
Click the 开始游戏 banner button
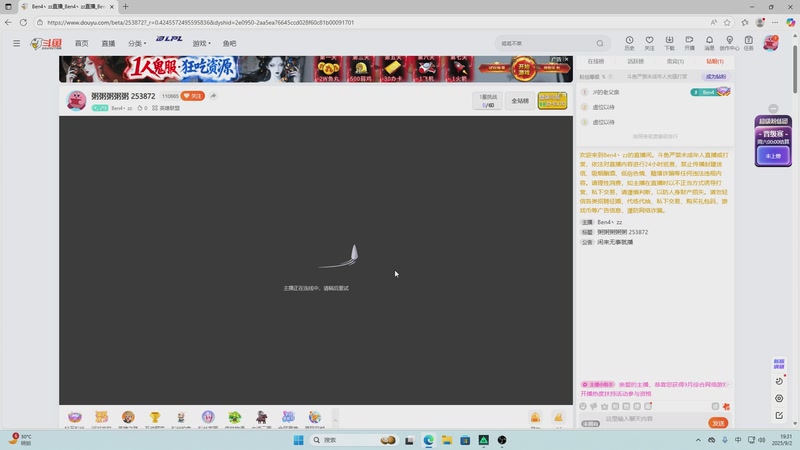coord(524,69)
